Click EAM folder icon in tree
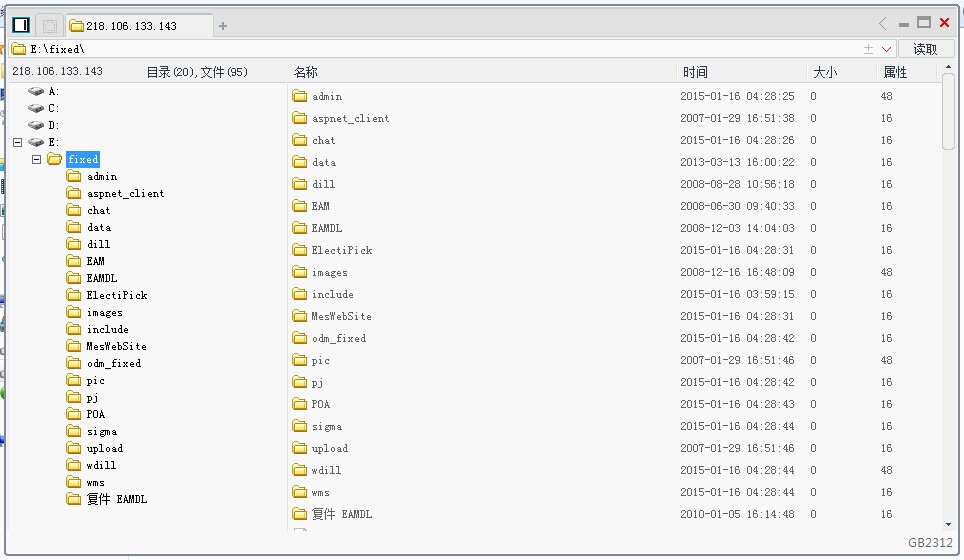 pos(74,261)
